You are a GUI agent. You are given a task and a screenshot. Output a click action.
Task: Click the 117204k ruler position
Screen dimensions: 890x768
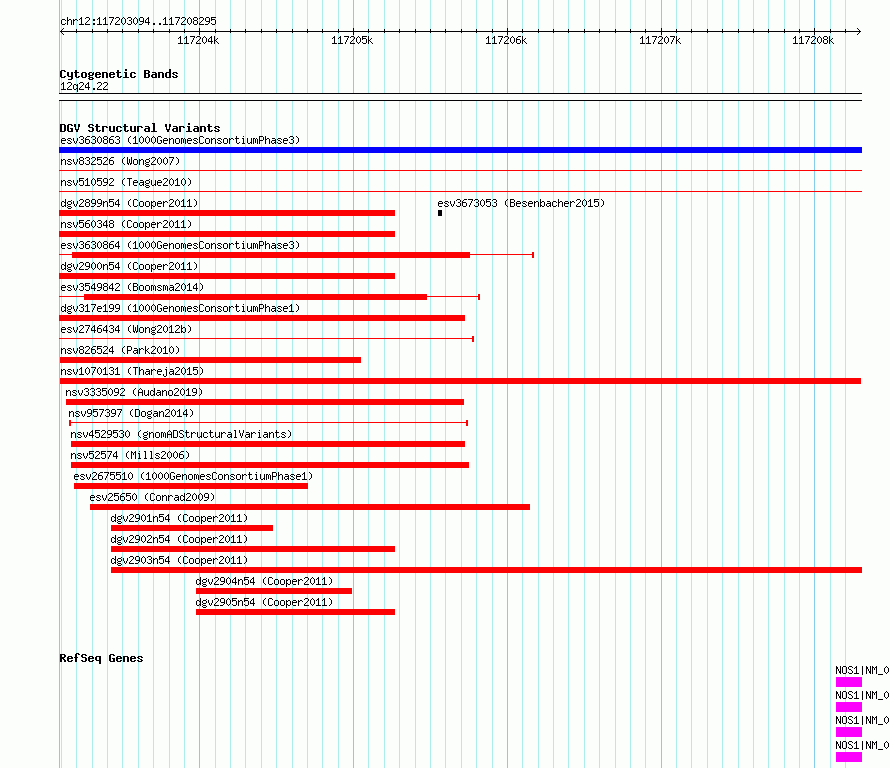point(198,40)
